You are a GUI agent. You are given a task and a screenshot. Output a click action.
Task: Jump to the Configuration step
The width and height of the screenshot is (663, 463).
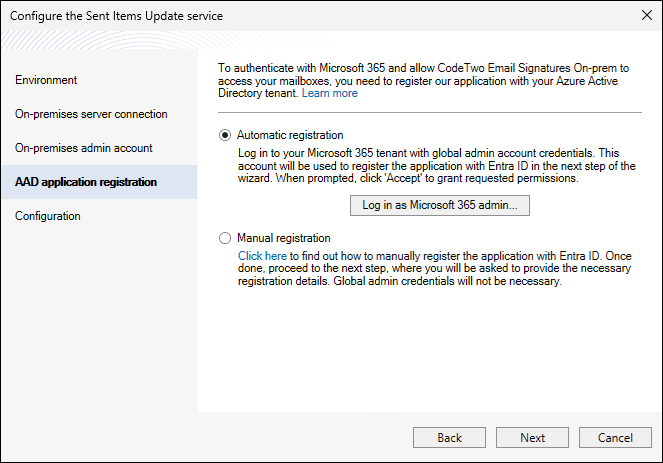click(48, 216)
